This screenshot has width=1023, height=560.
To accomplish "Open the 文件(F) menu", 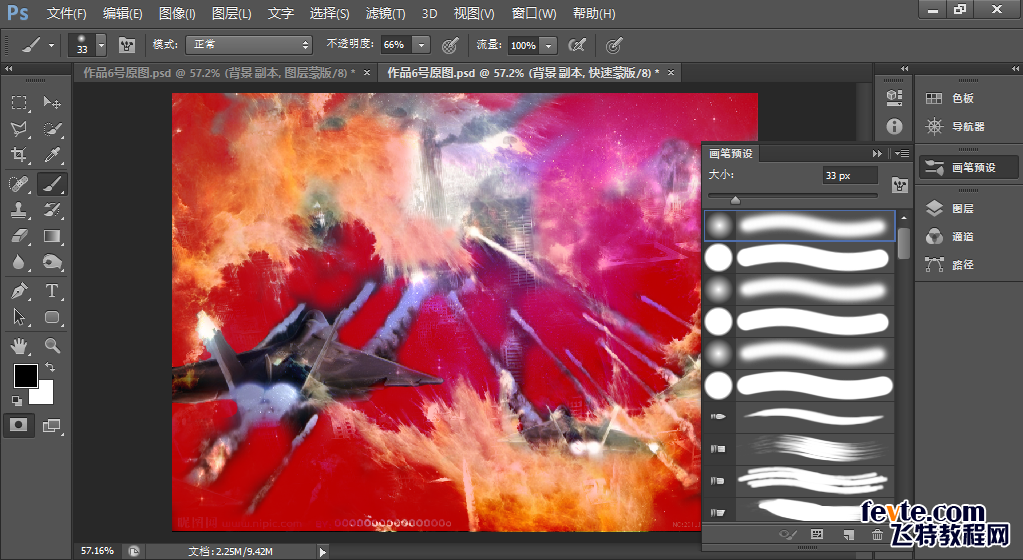I will coord(67,13).
